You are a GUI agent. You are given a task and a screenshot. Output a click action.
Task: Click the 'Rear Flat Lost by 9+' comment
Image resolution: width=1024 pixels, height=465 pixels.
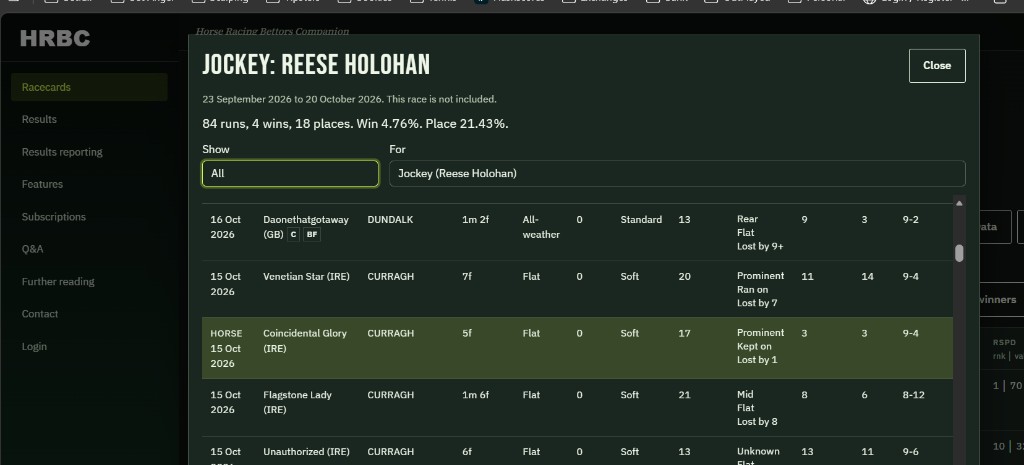coord(760,232)
